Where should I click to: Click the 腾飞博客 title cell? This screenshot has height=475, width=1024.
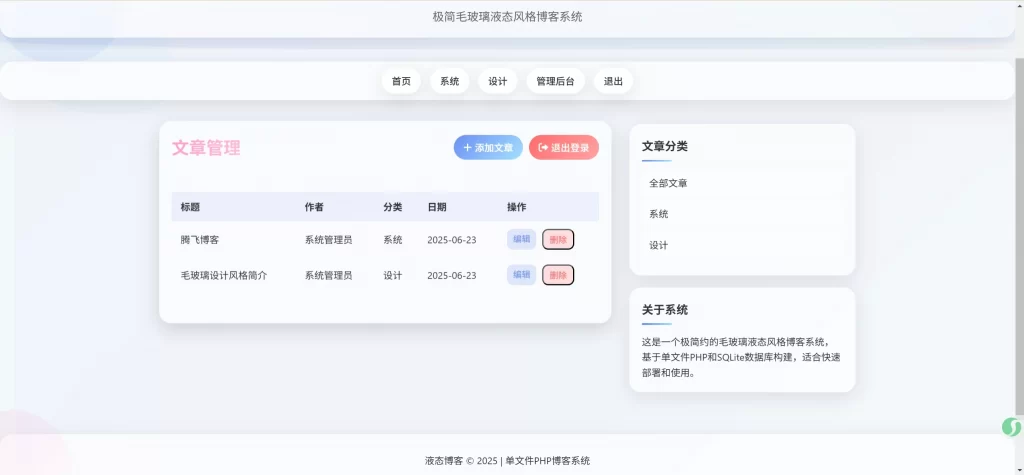point(200,240)
